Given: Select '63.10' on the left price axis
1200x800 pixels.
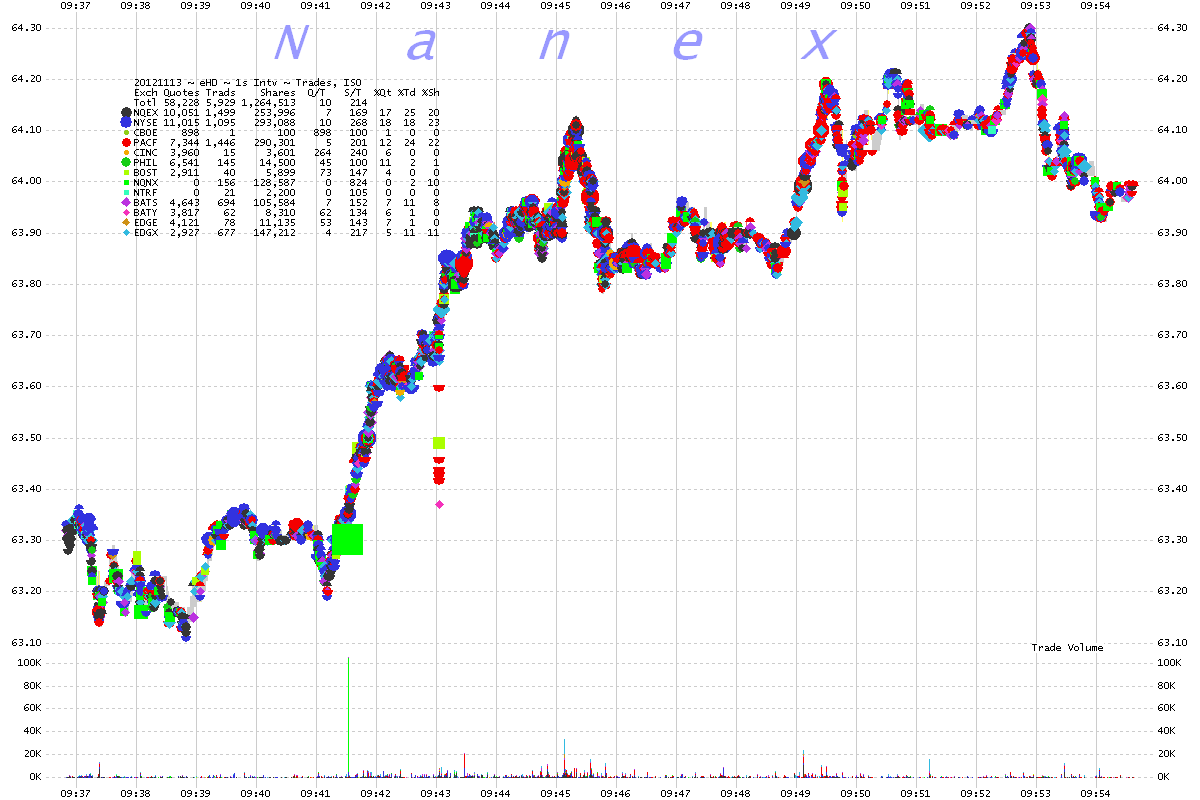Looking at the screenshot, I should click(x=25, y=642).
